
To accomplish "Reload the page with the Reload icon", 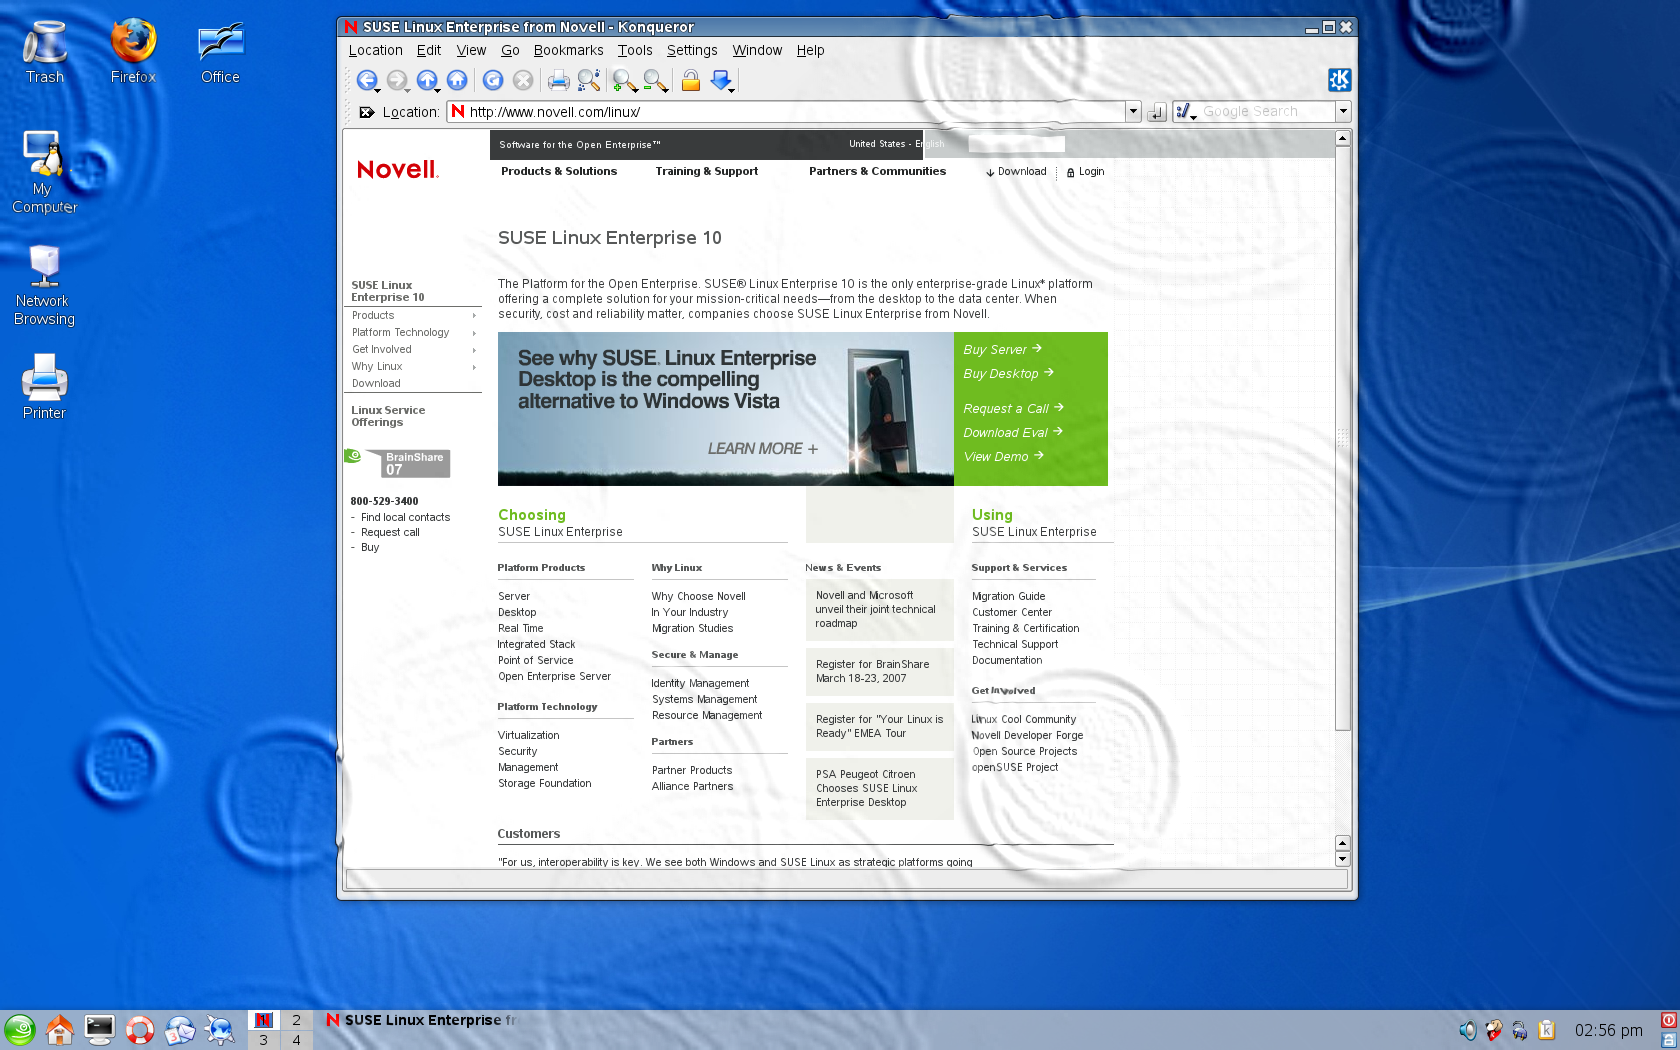I will click(493, 80).
